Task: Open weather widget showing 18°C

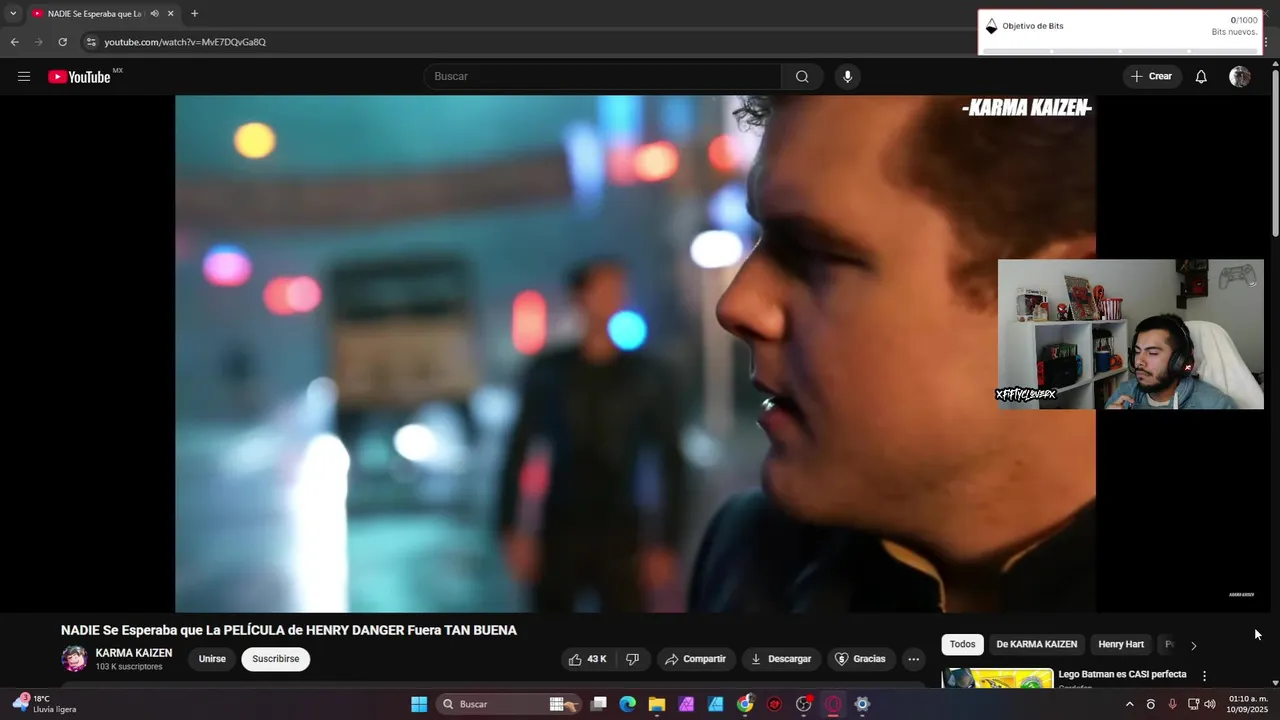Action: 45,704
